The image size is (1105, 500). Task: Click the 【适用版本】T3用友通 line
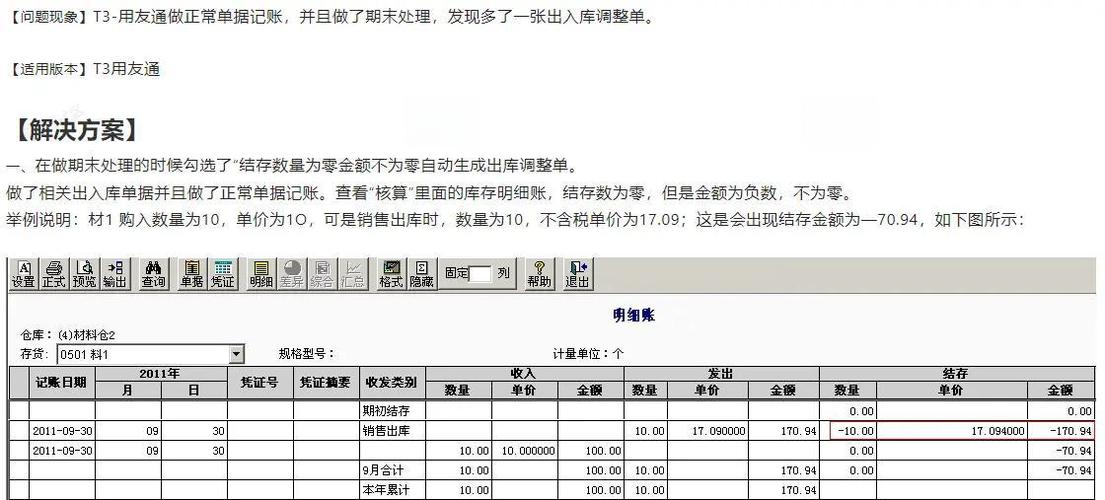click(84, 69)
